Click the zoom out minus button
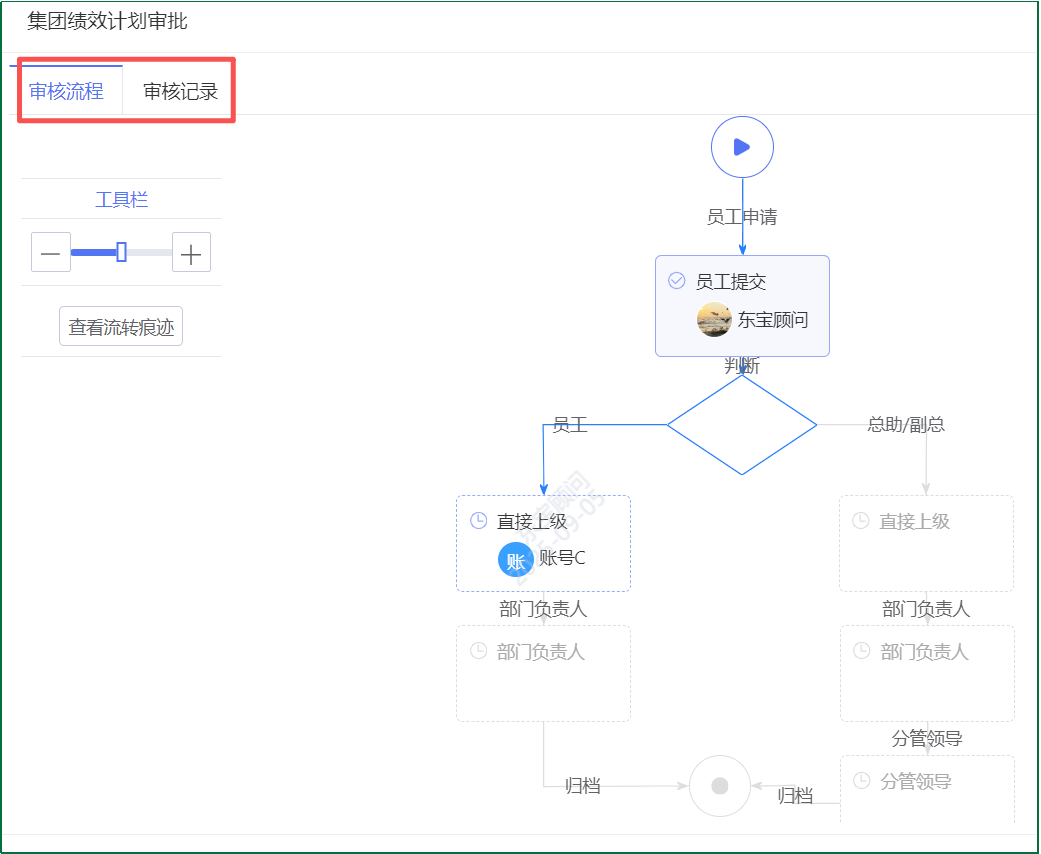The image size is (1041, 854). pyautogui.click(x=51, y=253)
